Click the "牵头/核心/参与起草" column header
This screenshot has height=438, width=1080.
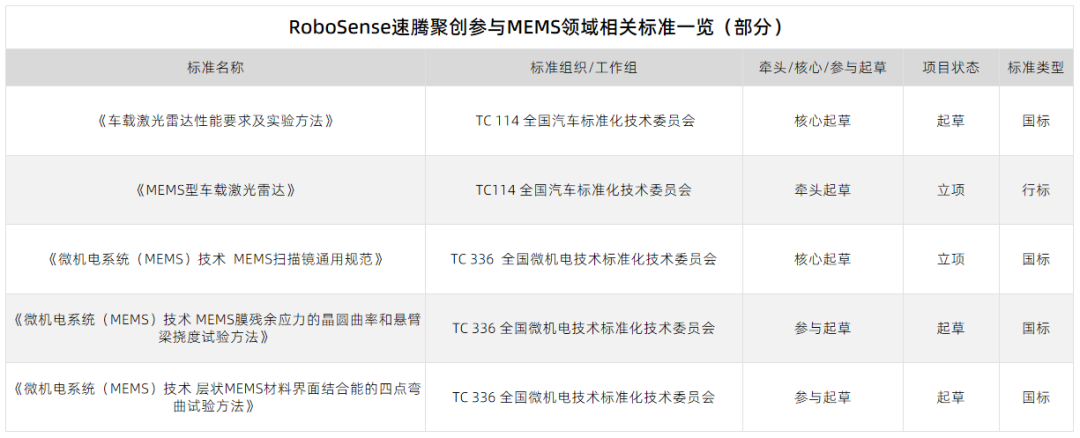822,68
